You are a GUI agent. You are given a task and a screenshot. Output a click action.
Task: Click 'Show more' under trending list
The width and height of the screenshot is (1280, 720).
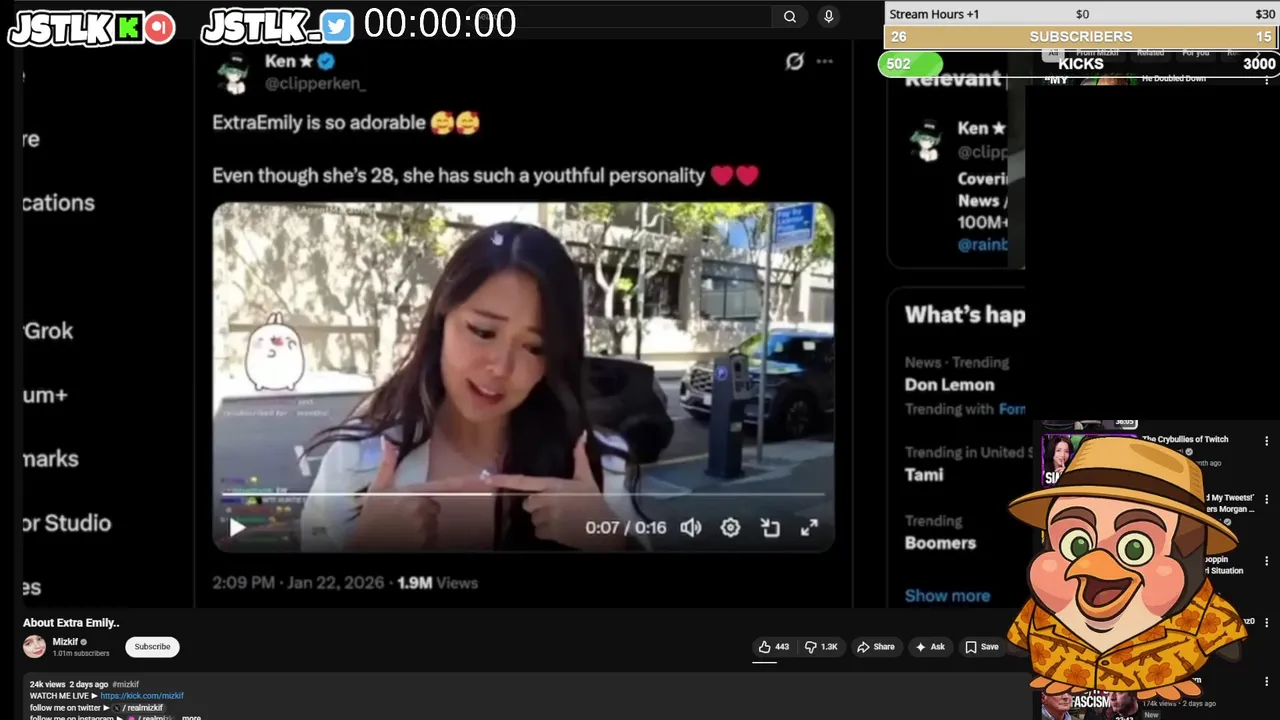pyautogui.click(x=947, y=596)
